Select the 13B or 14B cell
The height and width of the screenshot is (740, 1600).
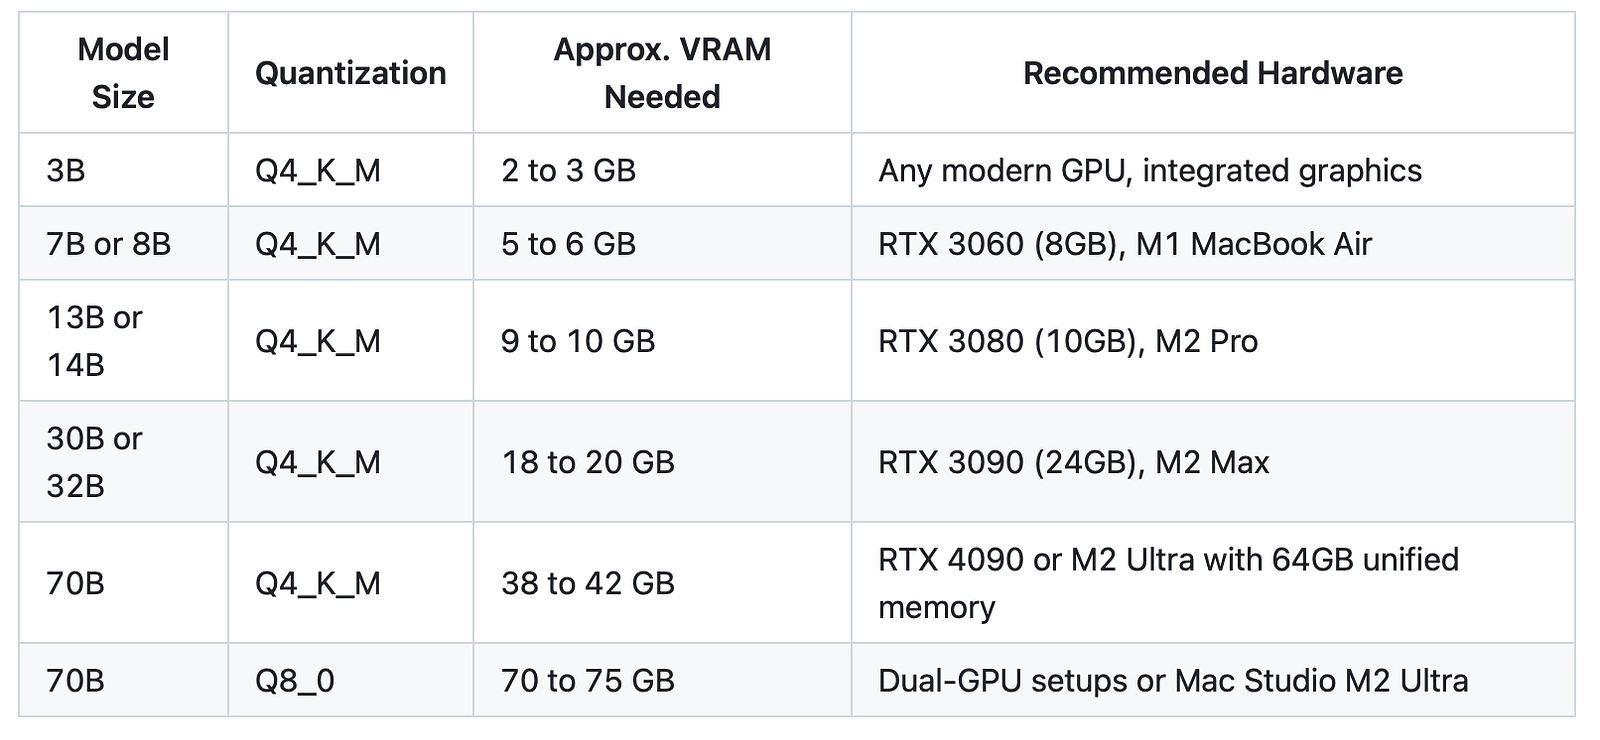pos(123,341)
